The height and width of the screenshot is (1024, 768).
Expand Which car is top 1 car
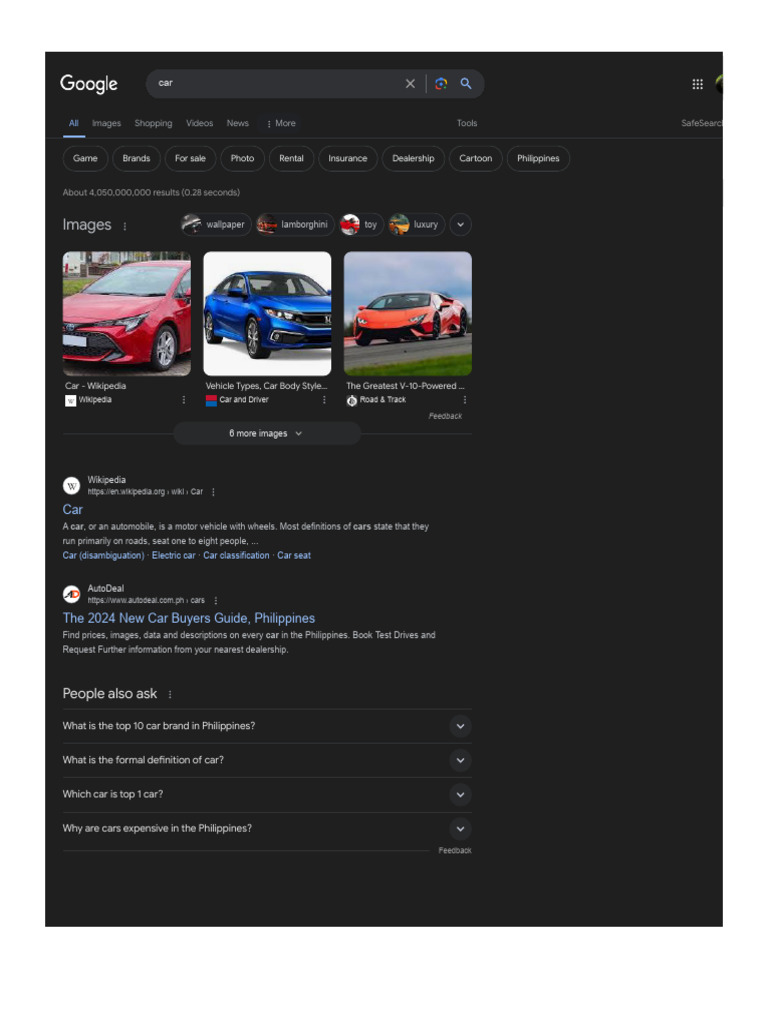267,795
